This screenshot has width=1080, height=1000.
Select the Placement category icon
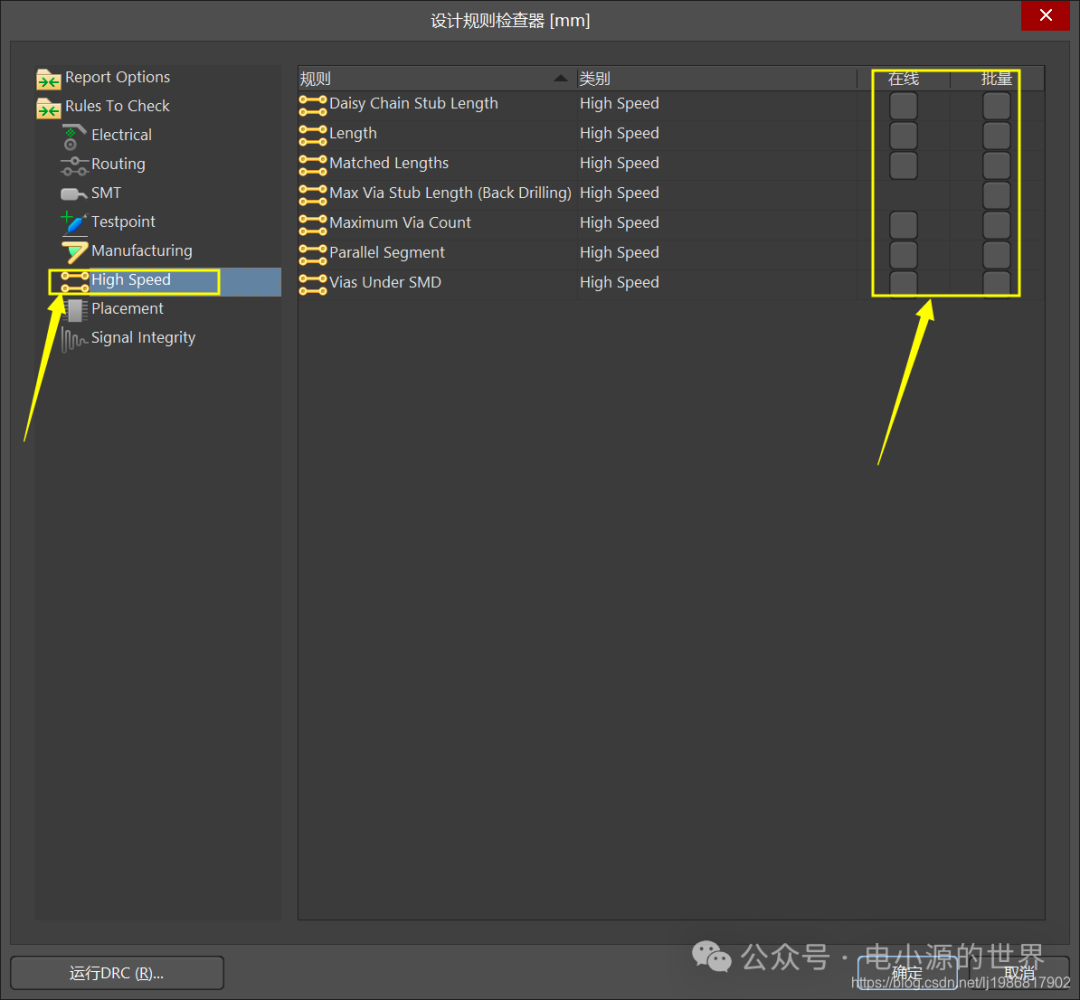(x=74, y=311)
